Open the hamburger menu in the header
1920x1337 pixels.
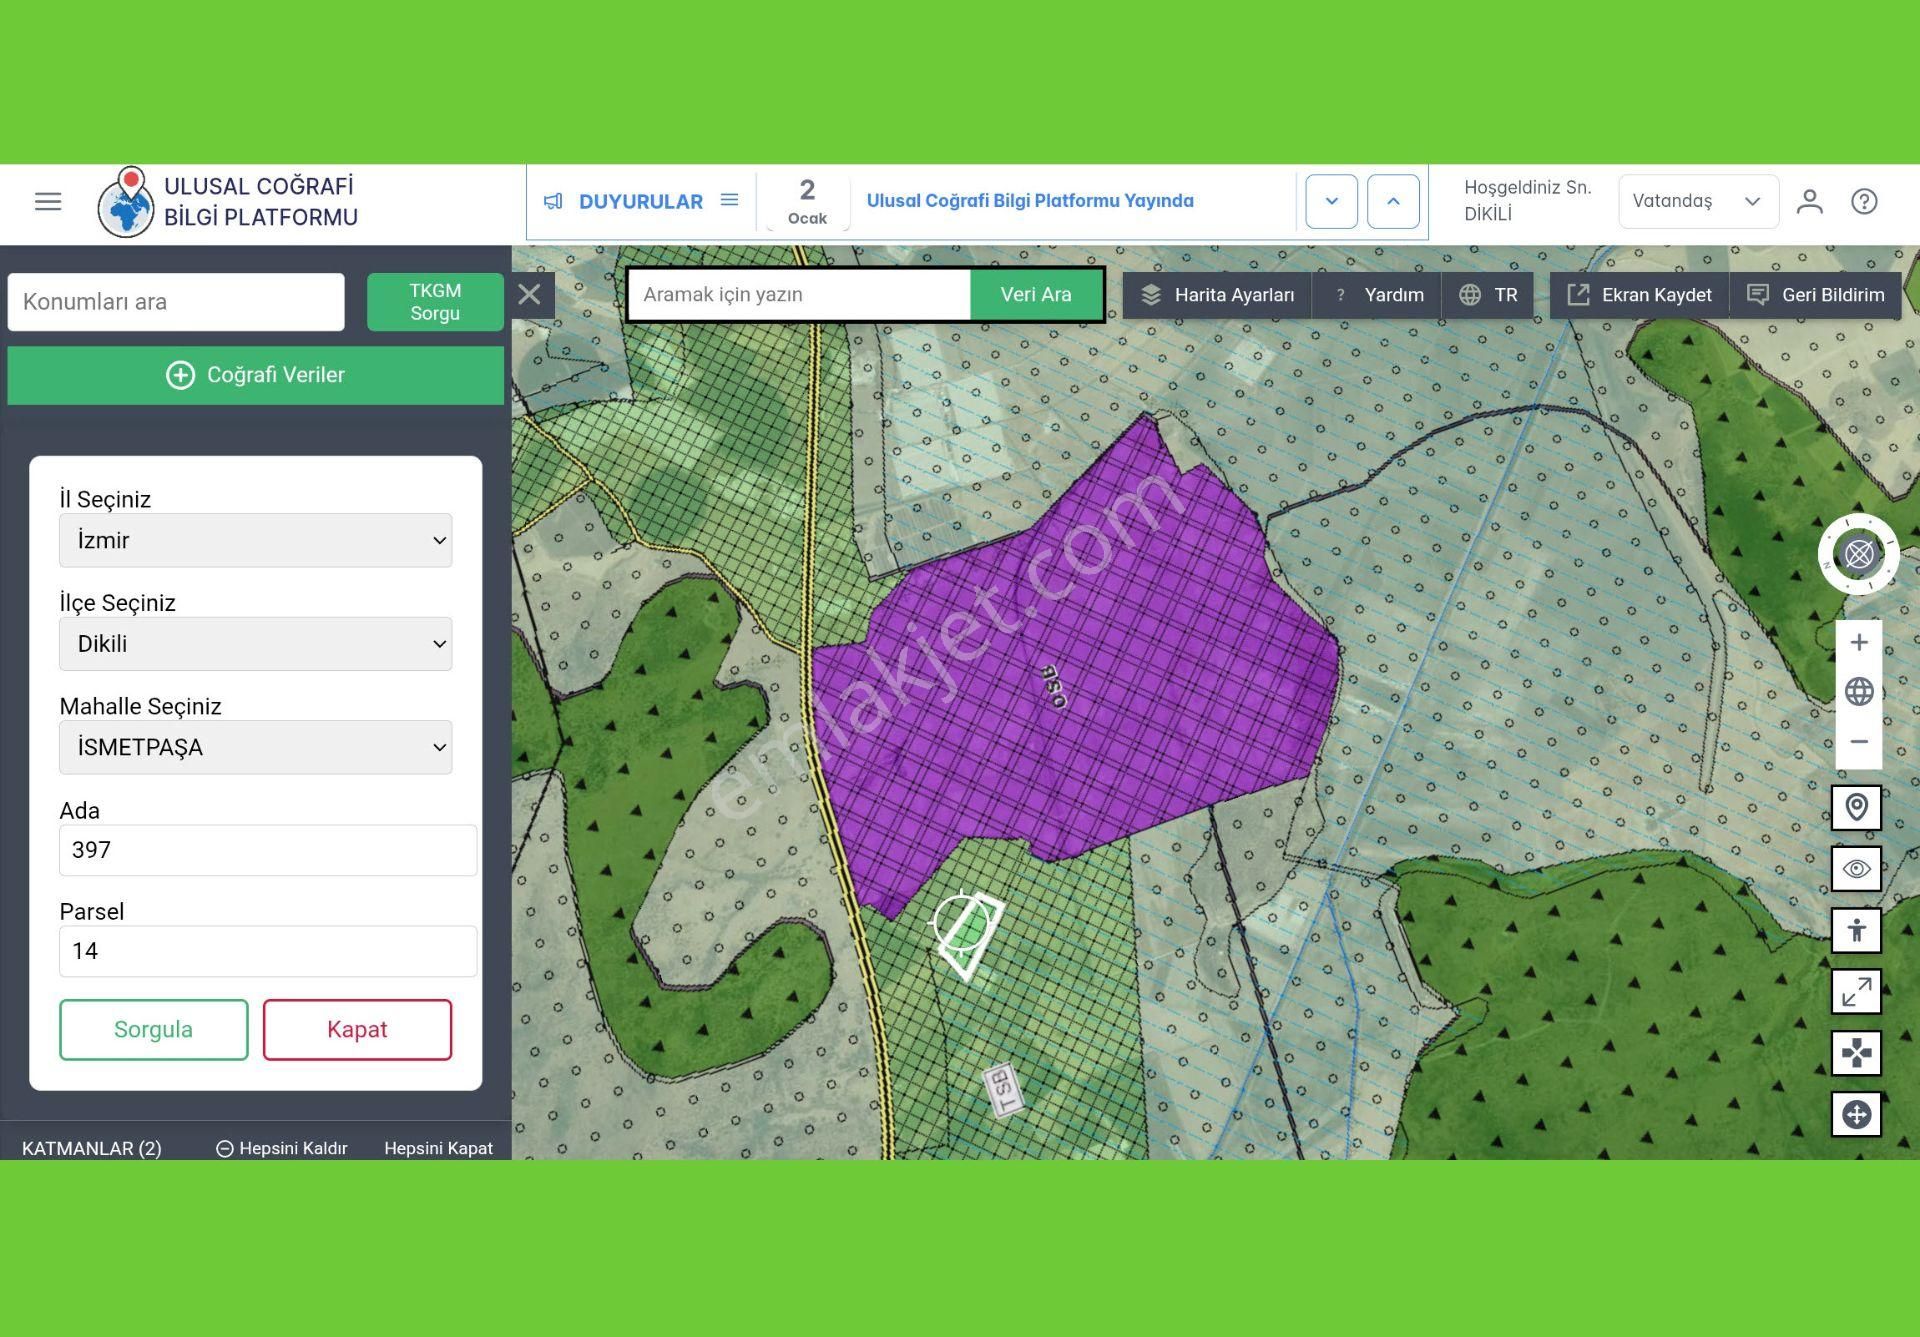48,202
